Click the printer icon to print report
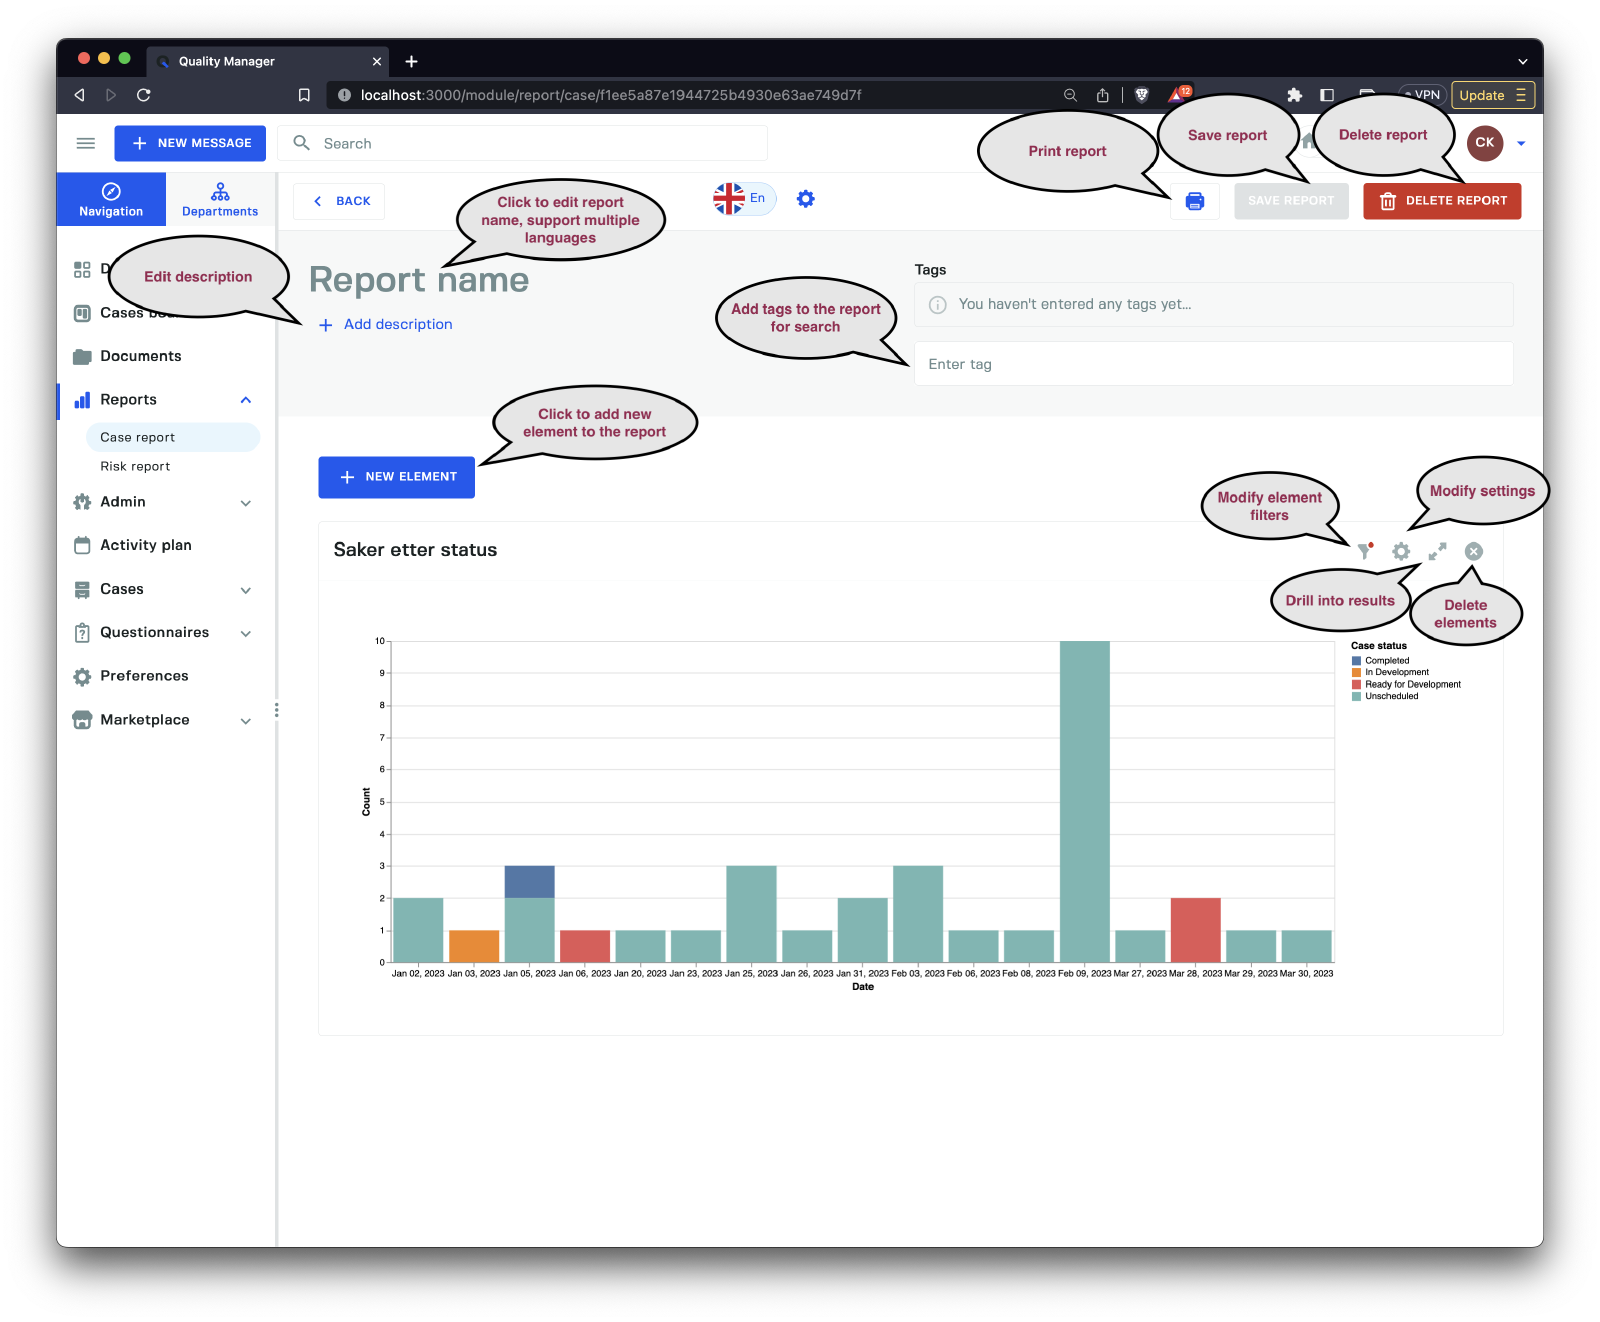This screenshot has width=1600, height=1322. 1194,201
